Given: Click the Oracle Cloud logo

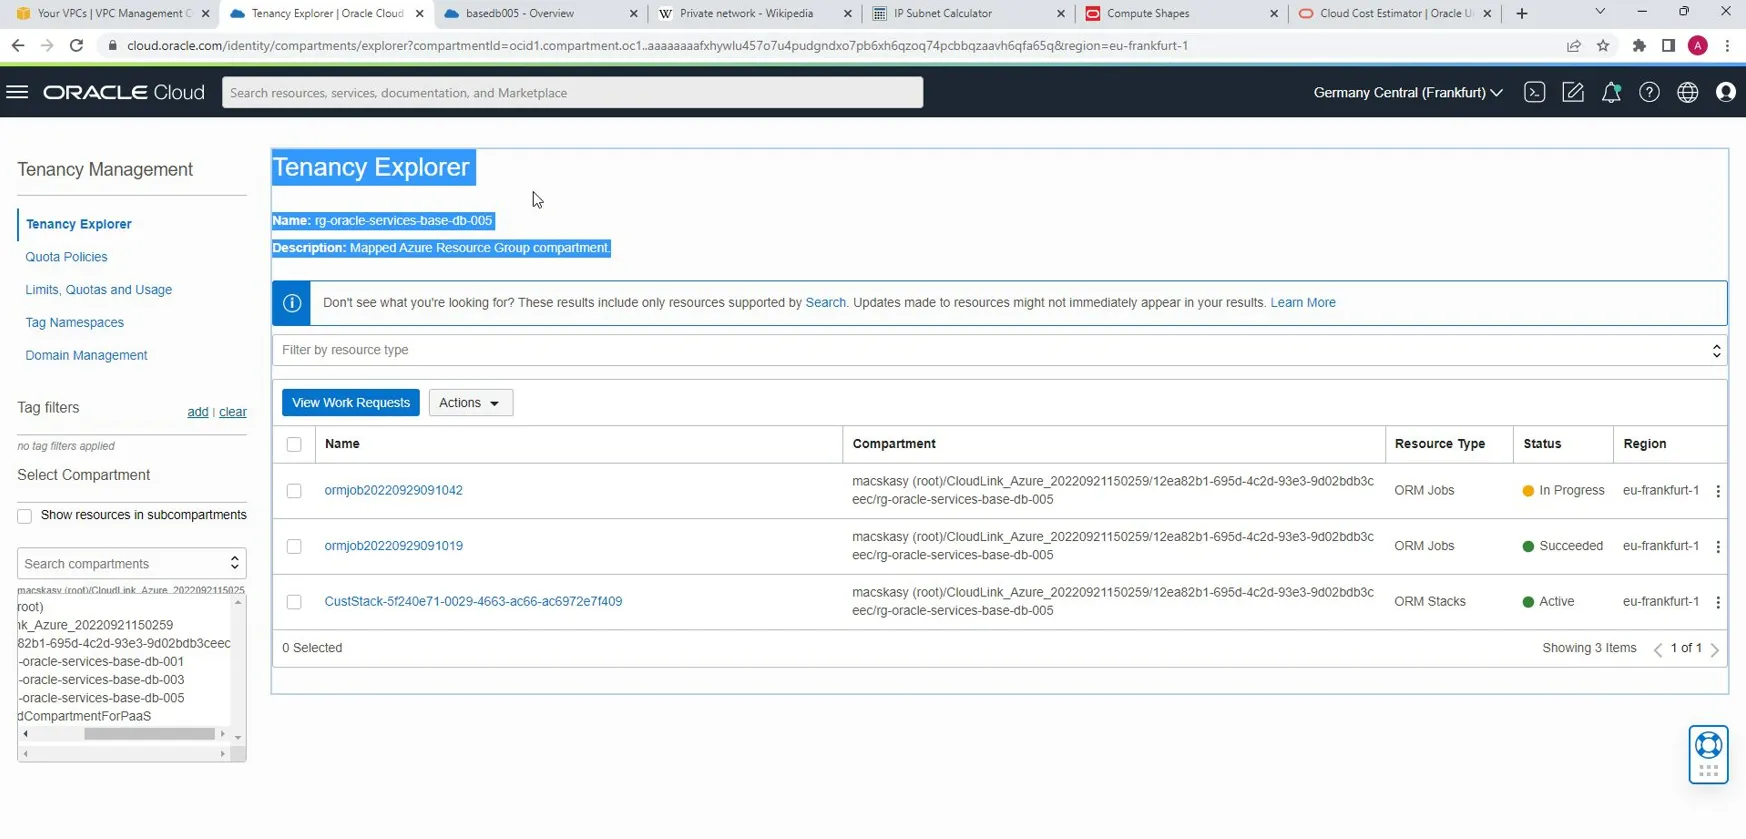Looking at the screenshot, I should point(124,92).
